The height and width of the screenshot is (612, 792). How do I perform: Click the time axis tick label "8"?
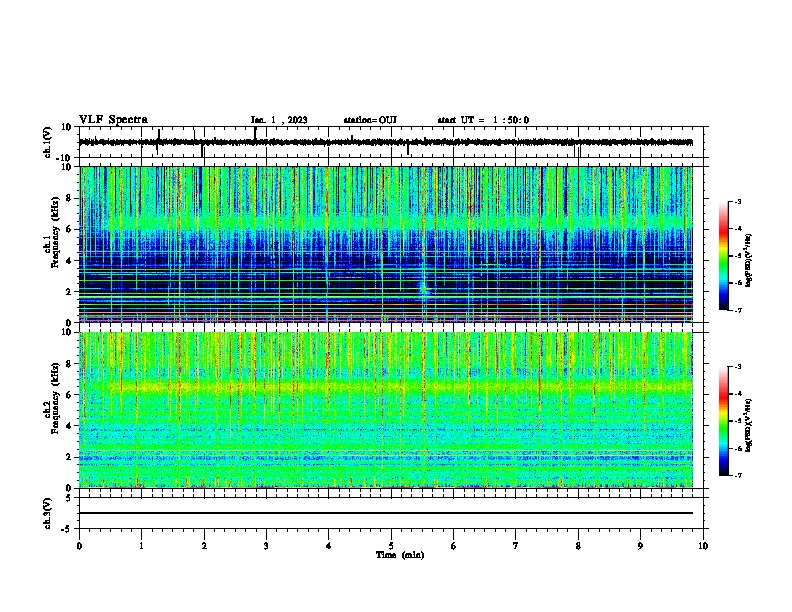tap(578, 546)
